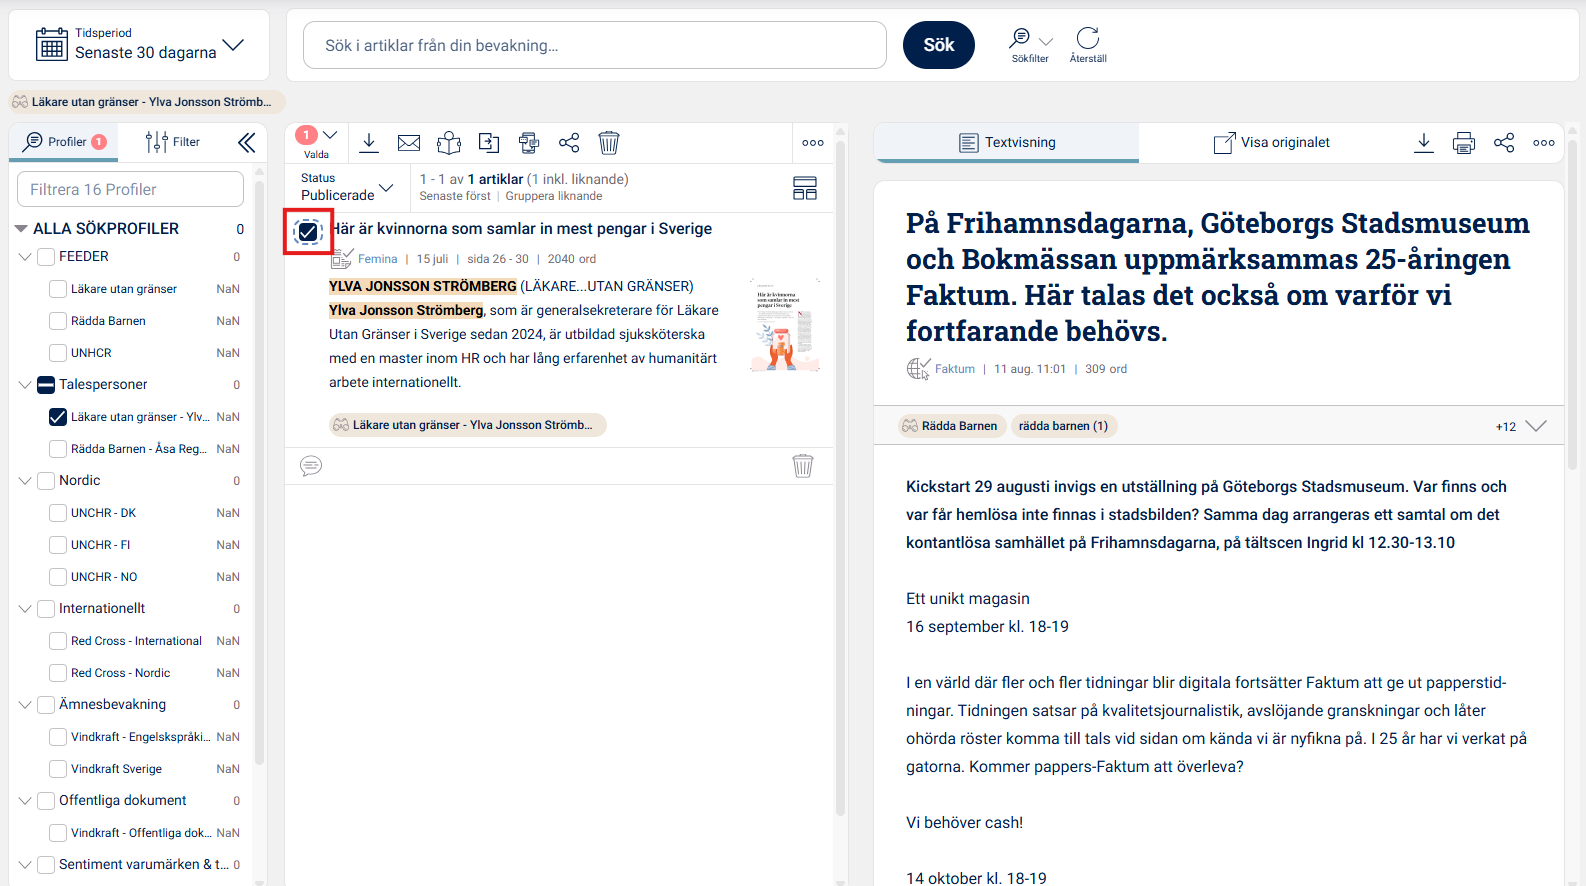Screen dimensions: 1586x886
Task: Check the UNCHR - DK checkbox
Action: [x=58, y=513]
